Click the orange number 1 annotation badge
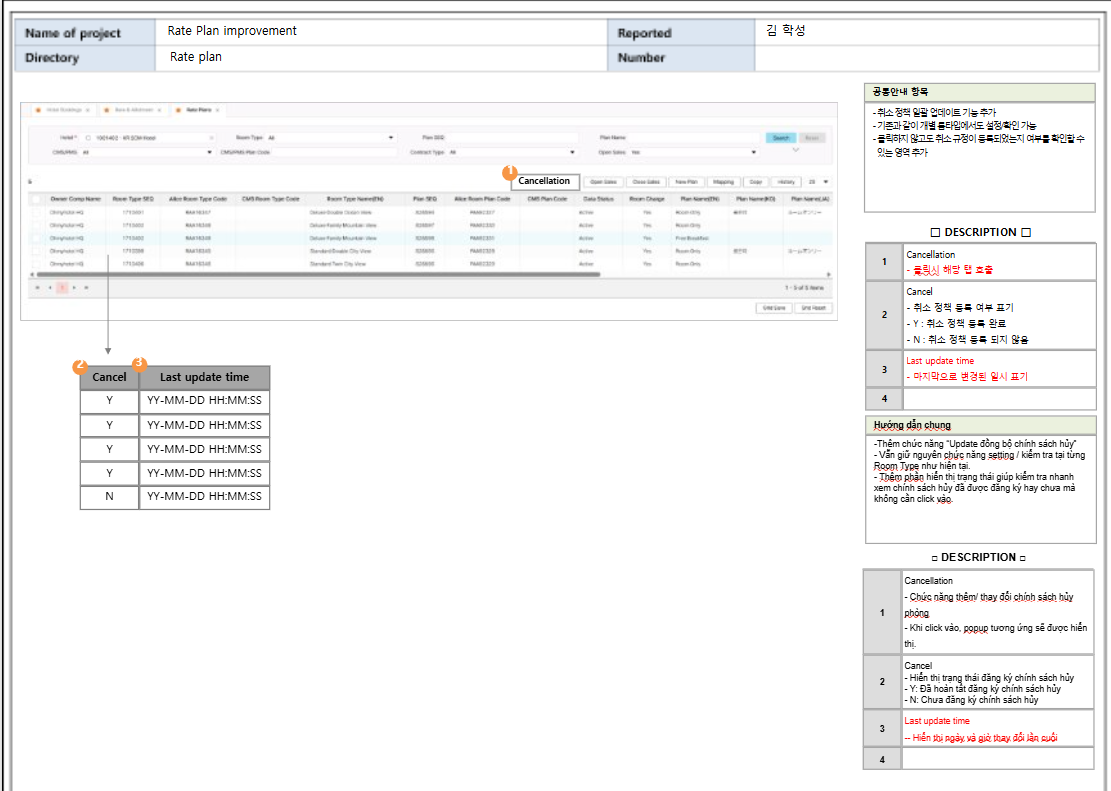Viewport: 1111px width, 791px height. 509,172
